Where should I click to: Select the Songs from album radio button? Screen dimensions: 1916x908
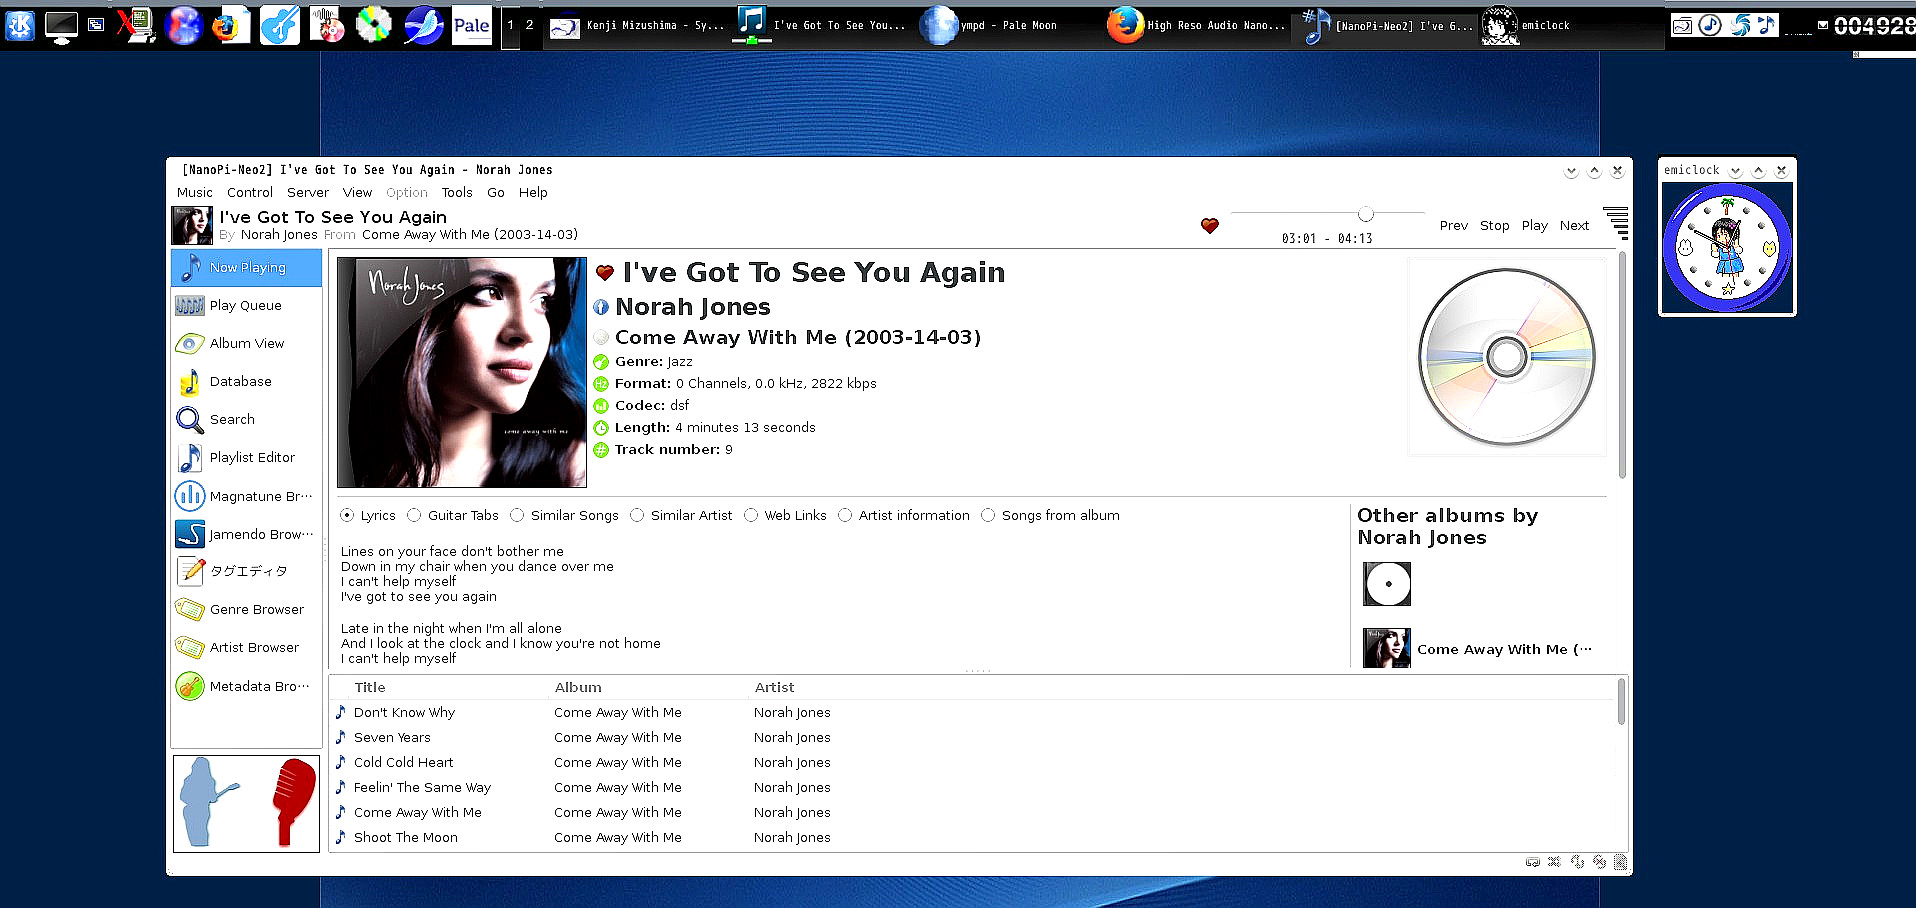[x=988, y=516]
